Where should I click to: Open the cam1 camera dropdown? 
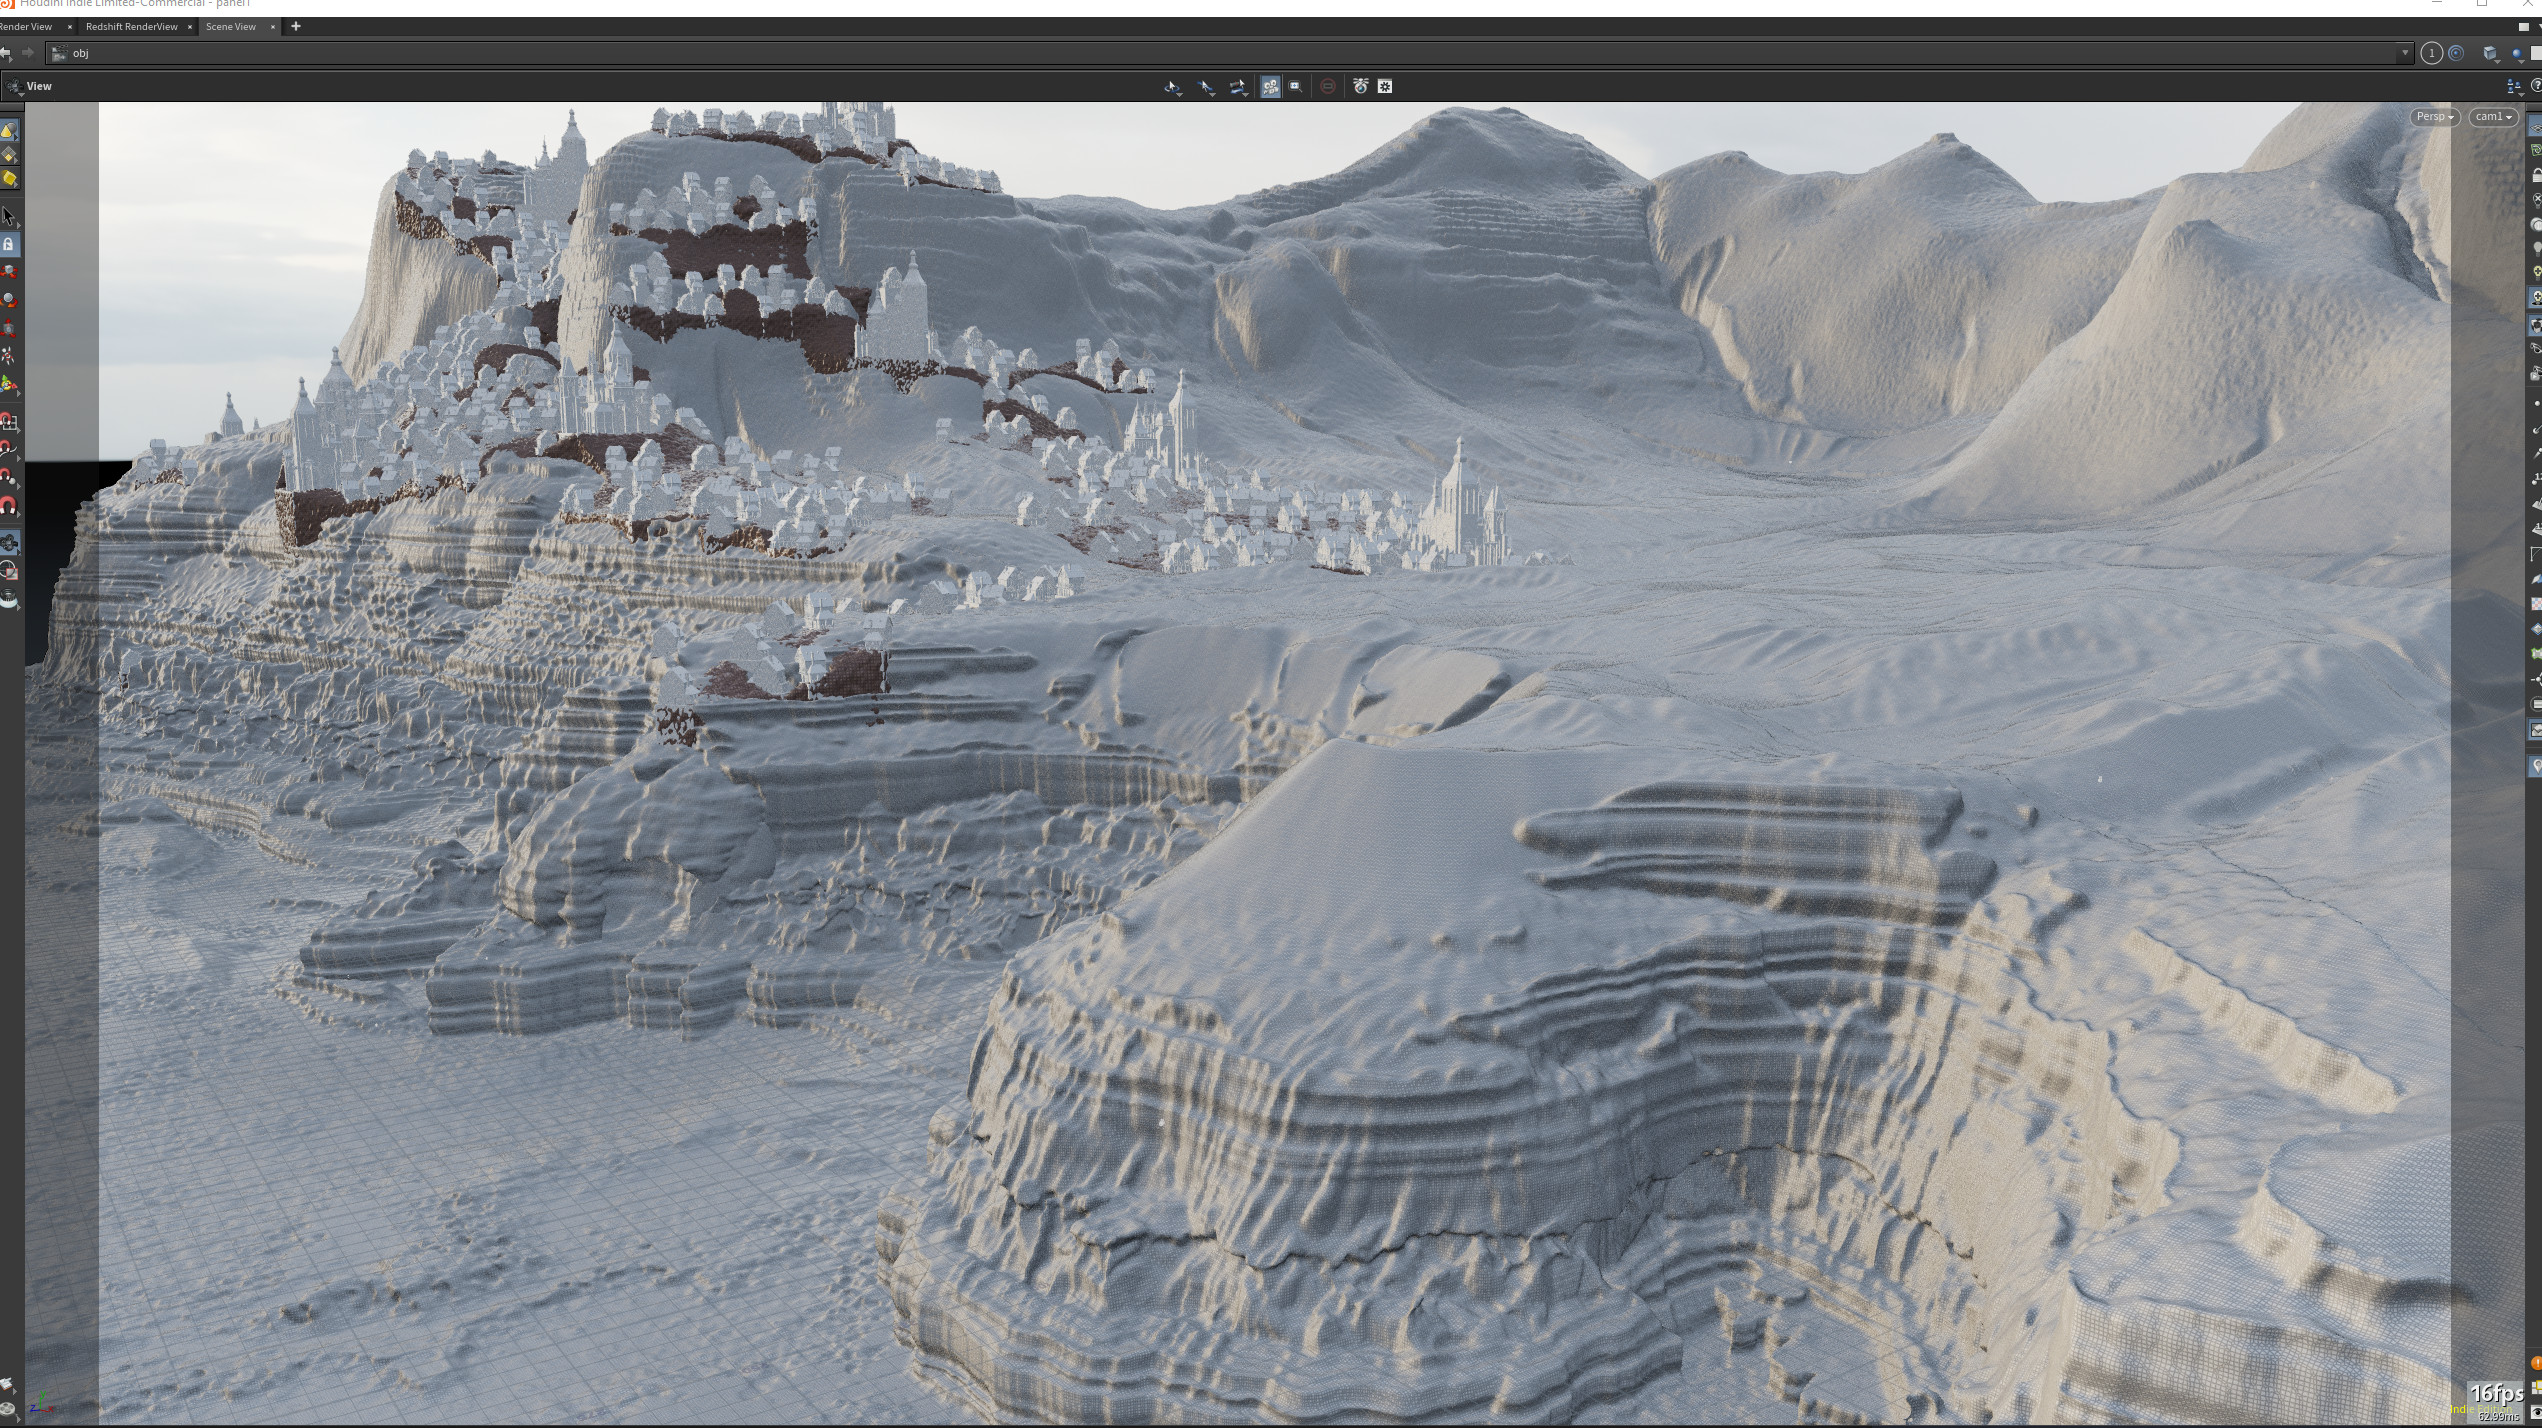(x=2492, y=117)
